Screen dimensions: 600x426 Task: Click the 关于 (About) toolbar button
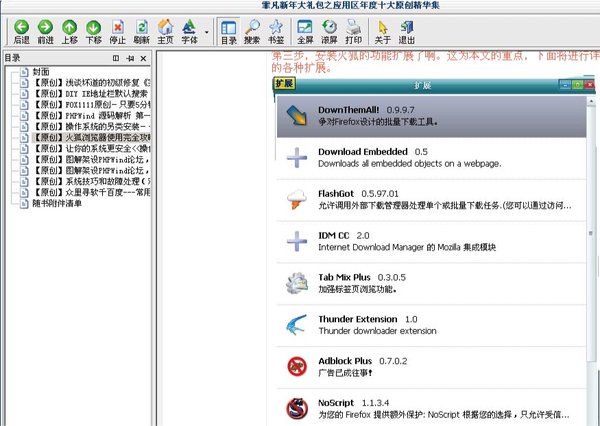pyautogui.click(x=383, y=30)
